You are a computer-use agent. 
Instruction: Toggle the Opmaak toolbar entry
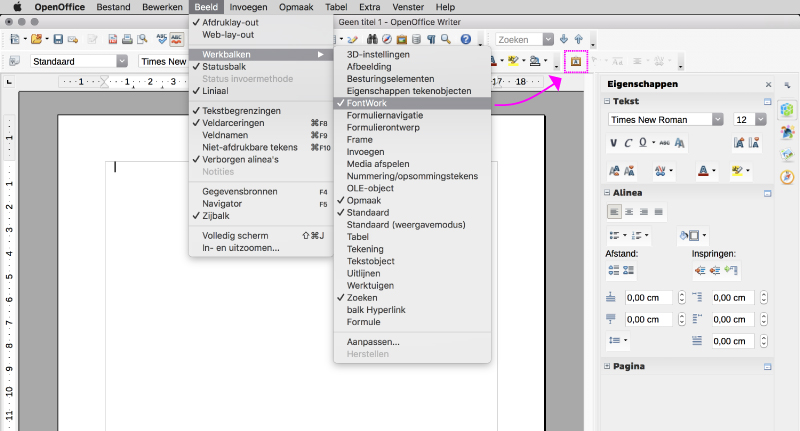pos(412,200)
